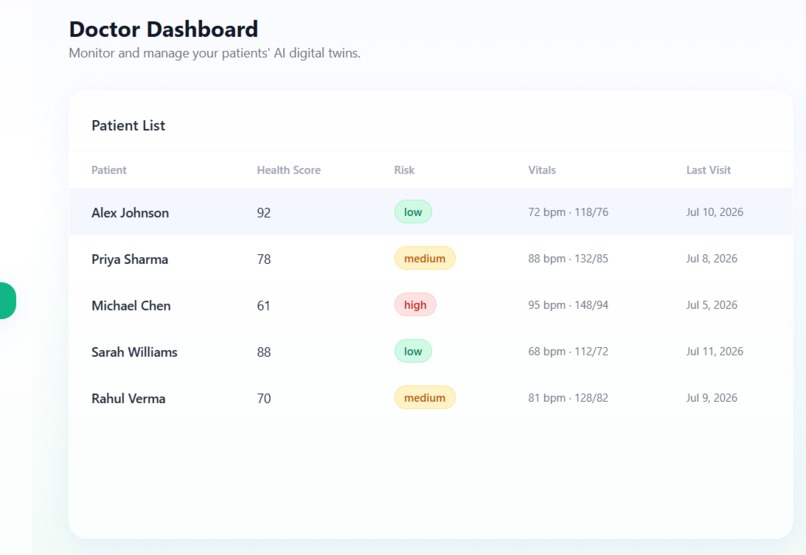The image size is (806, 555).
Task: Click health score 88
Action: (264, 352)
